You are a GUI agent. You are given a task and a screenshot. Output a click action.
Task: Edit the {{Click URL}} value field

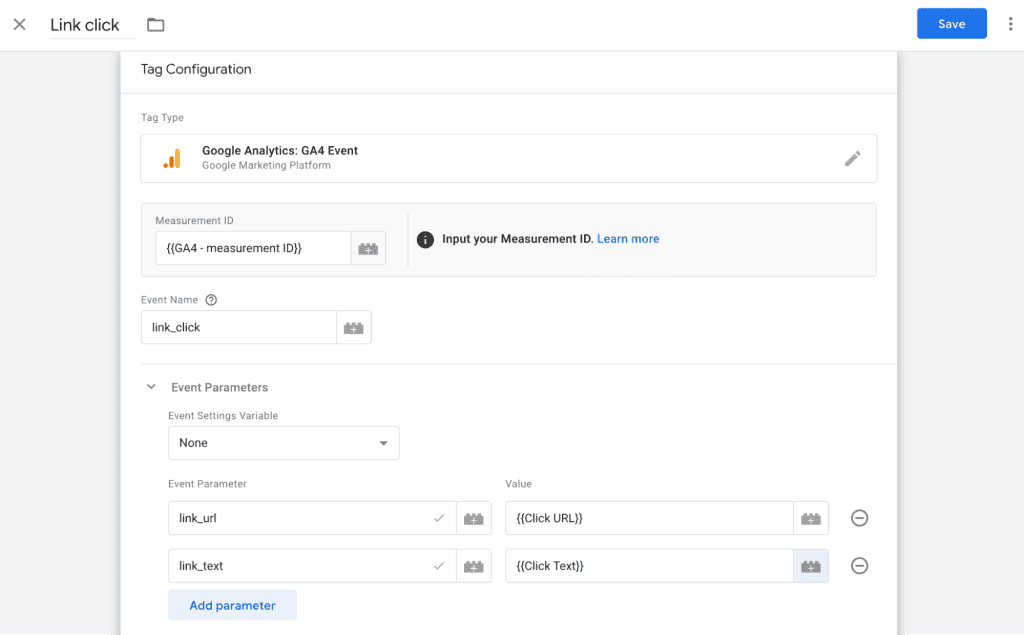click(649, 518)
